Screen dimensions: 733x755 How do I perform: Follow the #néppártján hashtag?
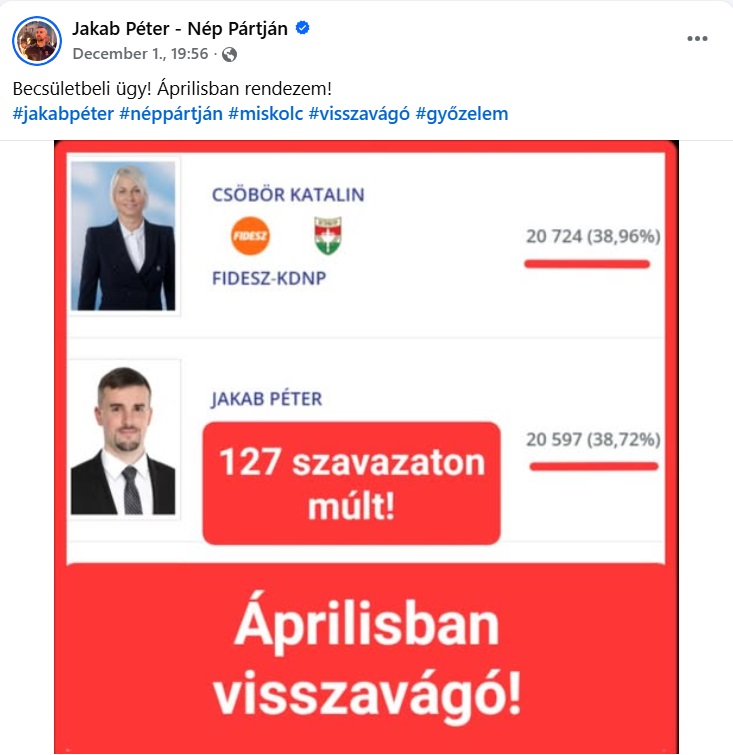pos(171,114)
